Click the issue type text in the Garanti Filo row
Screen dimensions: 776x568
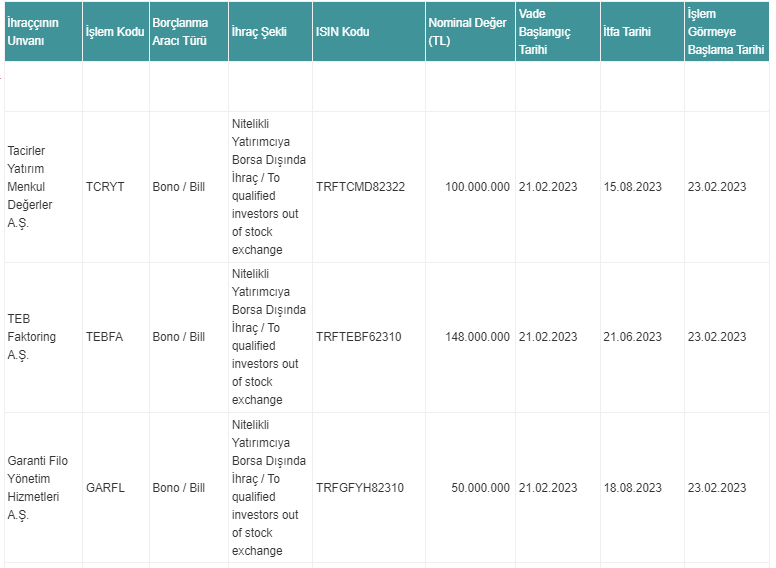pyautogui.click(x=269, y=488)
